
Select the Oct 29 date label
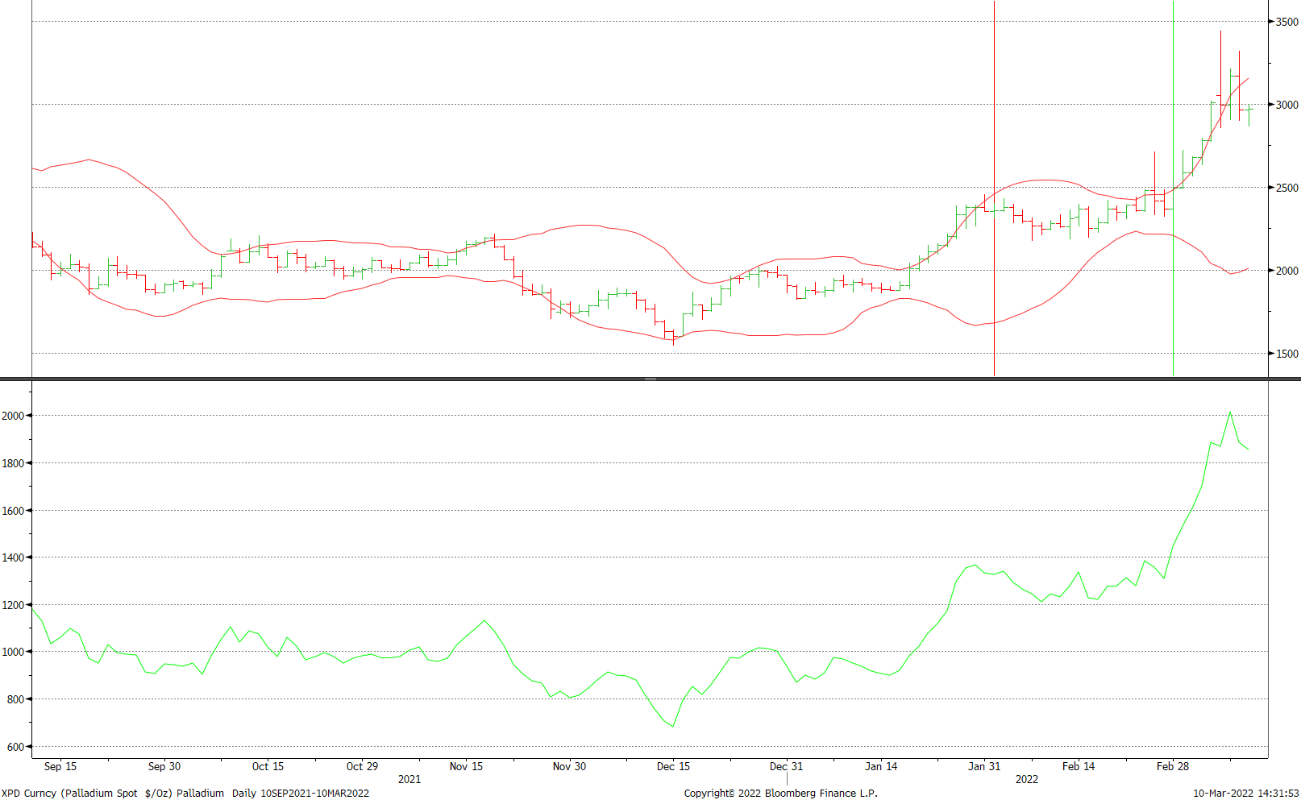pyautogui.click(x=362, y=767)
